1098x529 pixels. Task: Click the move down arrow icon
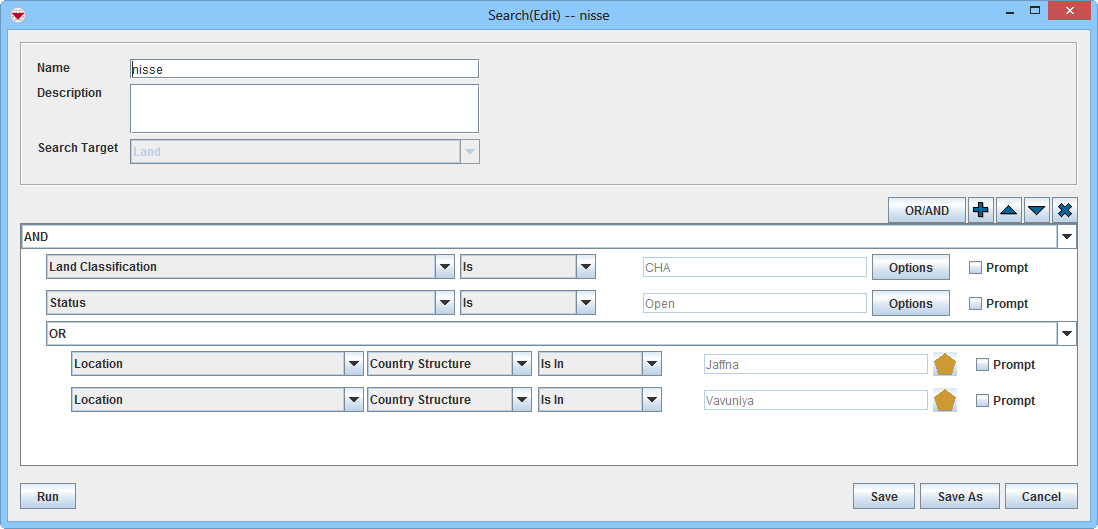point(1037,210)
